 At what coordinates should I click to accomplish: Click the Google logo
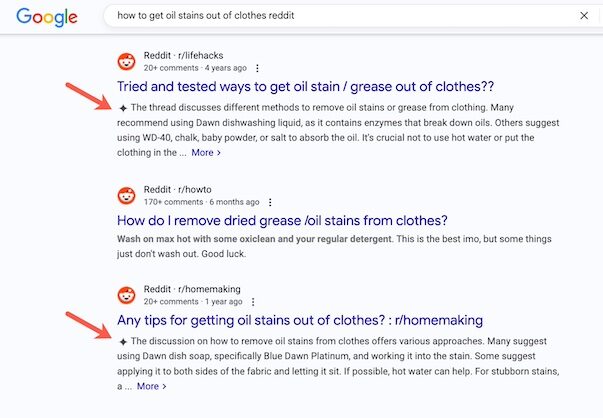(x=48, y=17)
